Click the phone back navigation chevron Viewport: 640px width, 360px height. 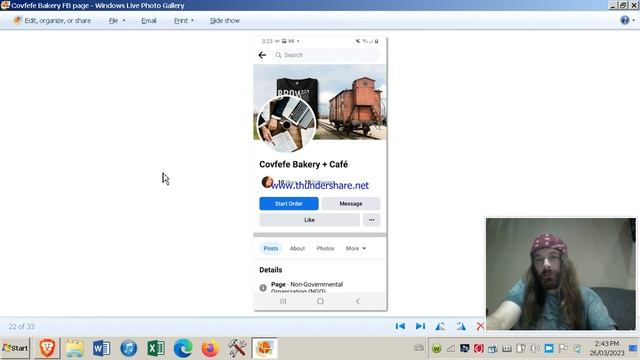(358, 301)
